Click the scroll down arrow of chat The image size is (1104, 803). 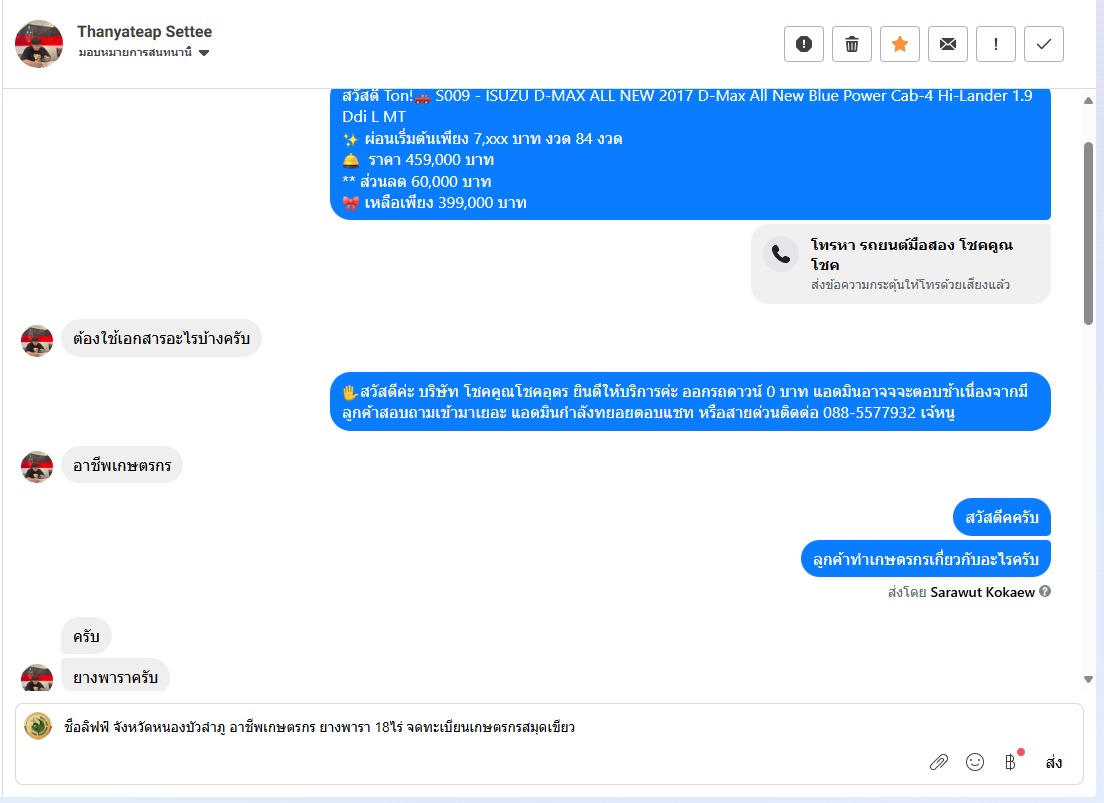coord(1088,680)
